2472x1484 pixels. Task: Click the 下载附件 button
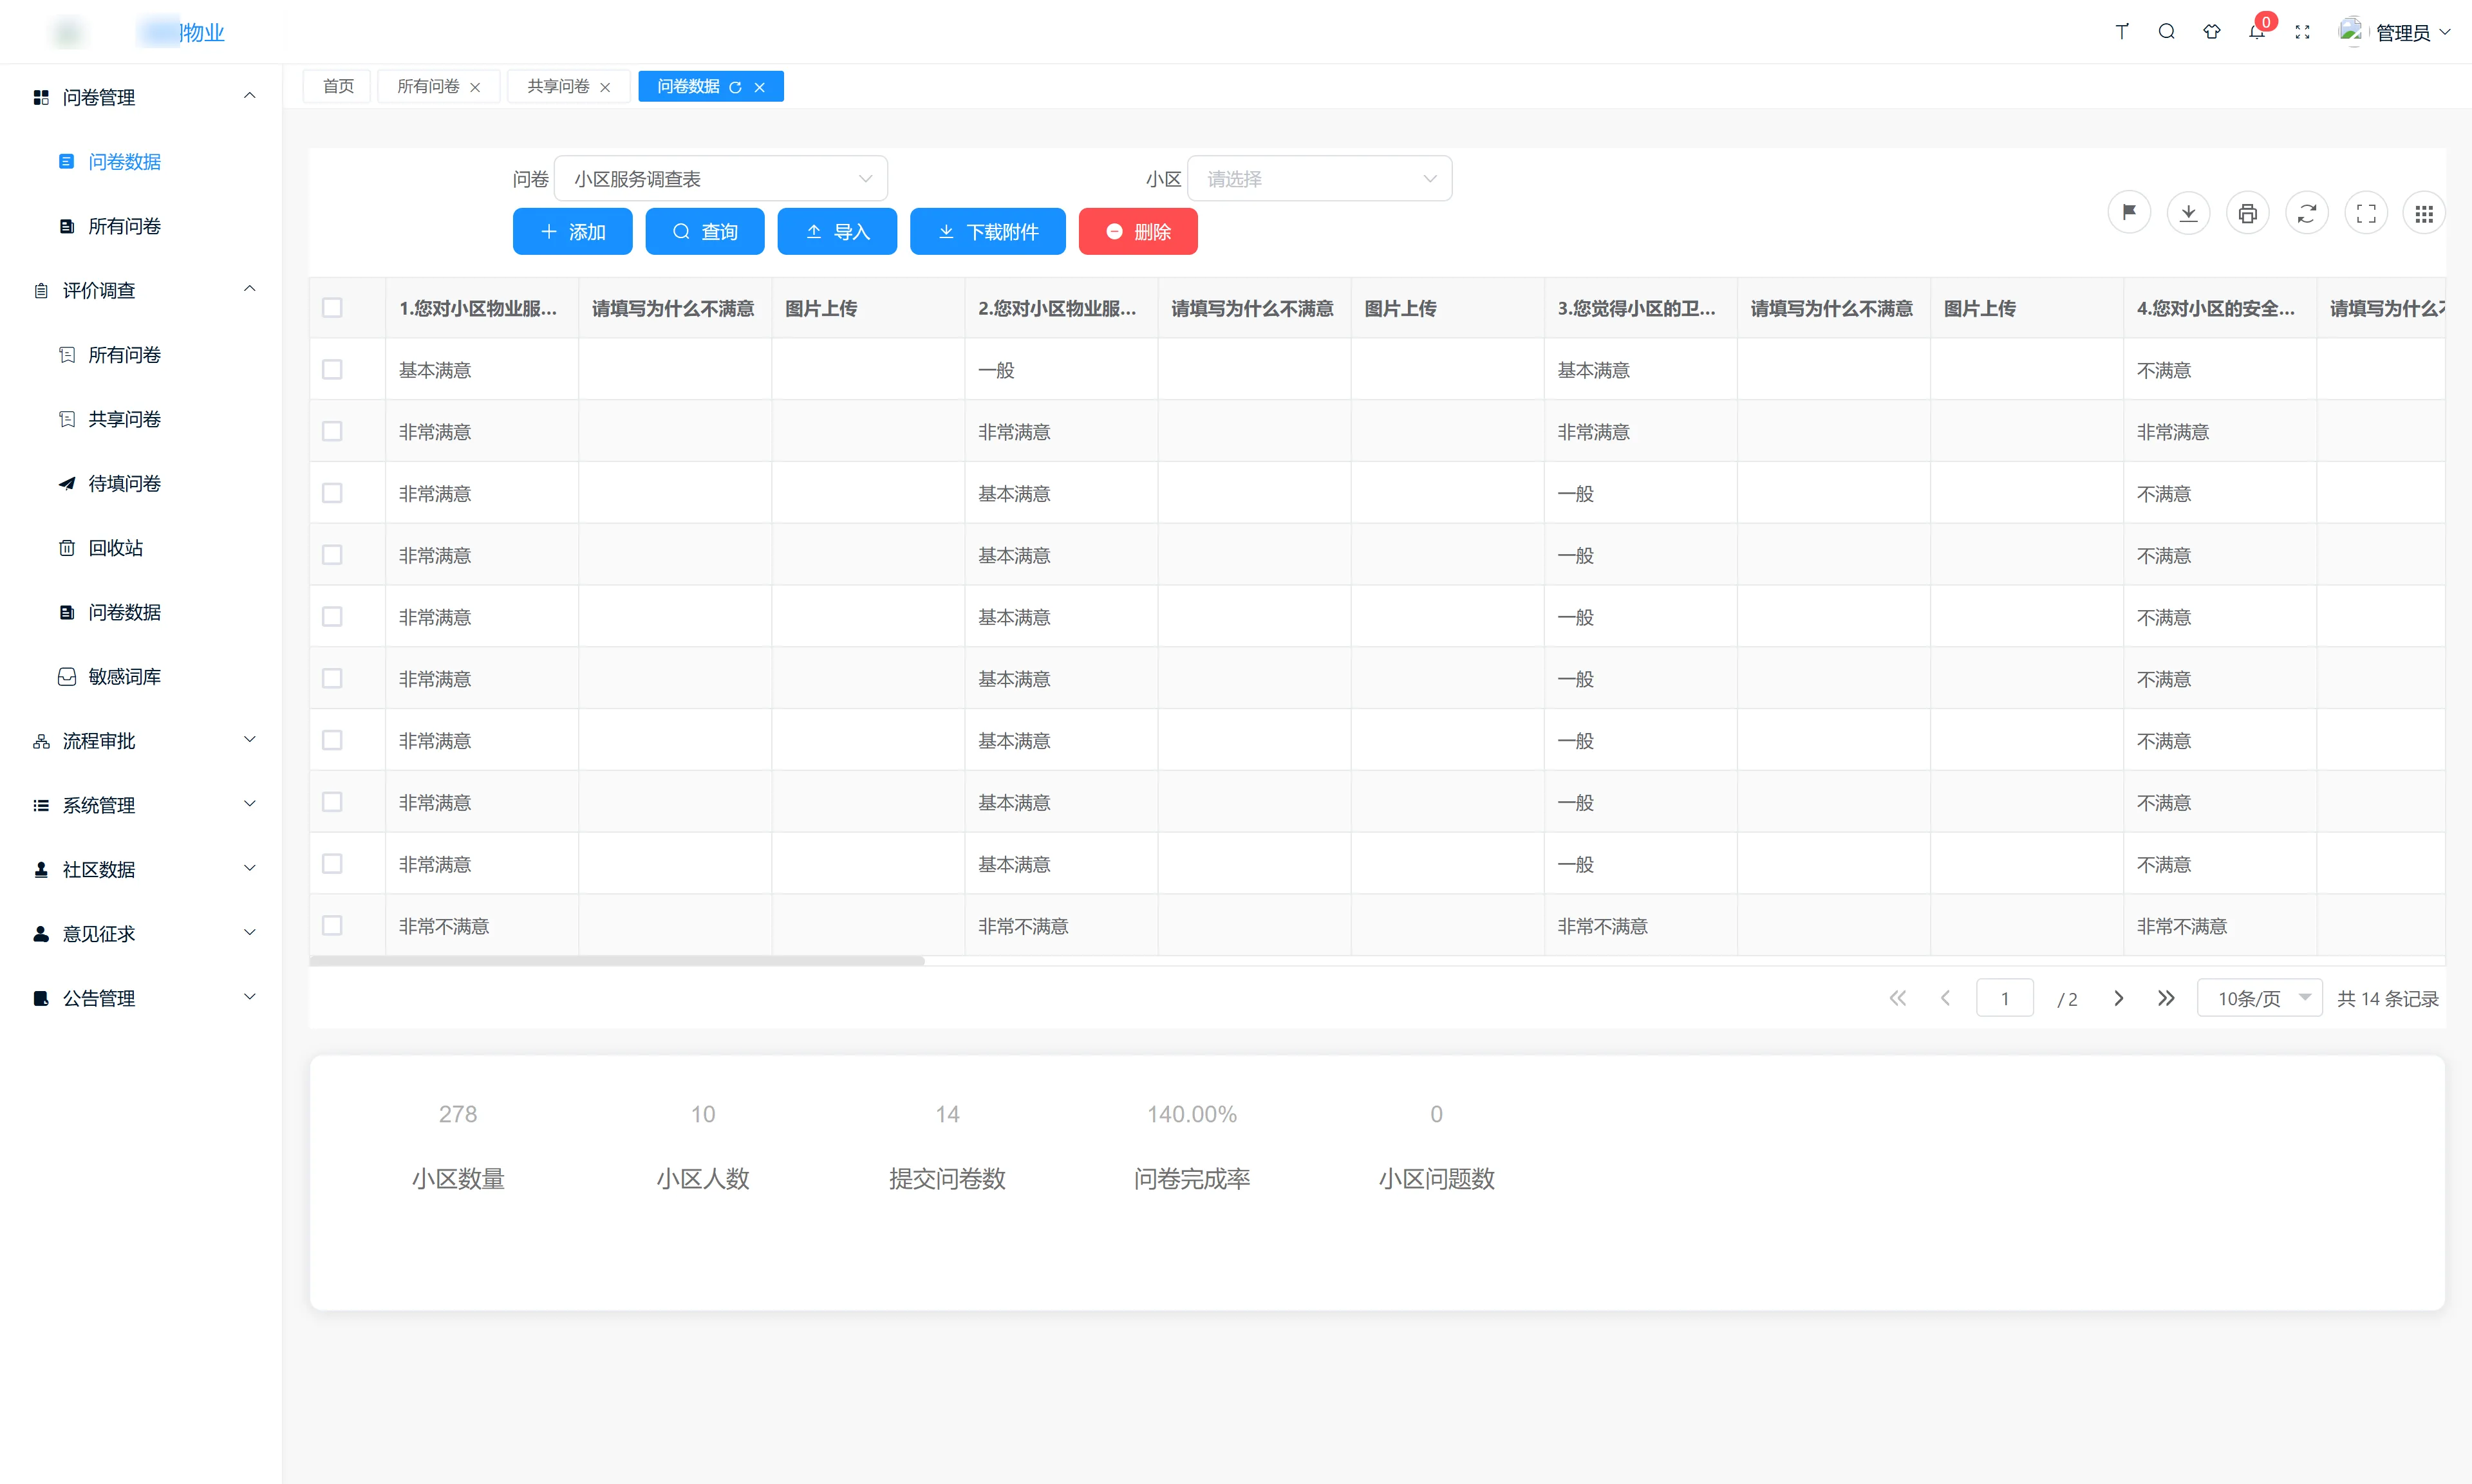click(987, 232)
